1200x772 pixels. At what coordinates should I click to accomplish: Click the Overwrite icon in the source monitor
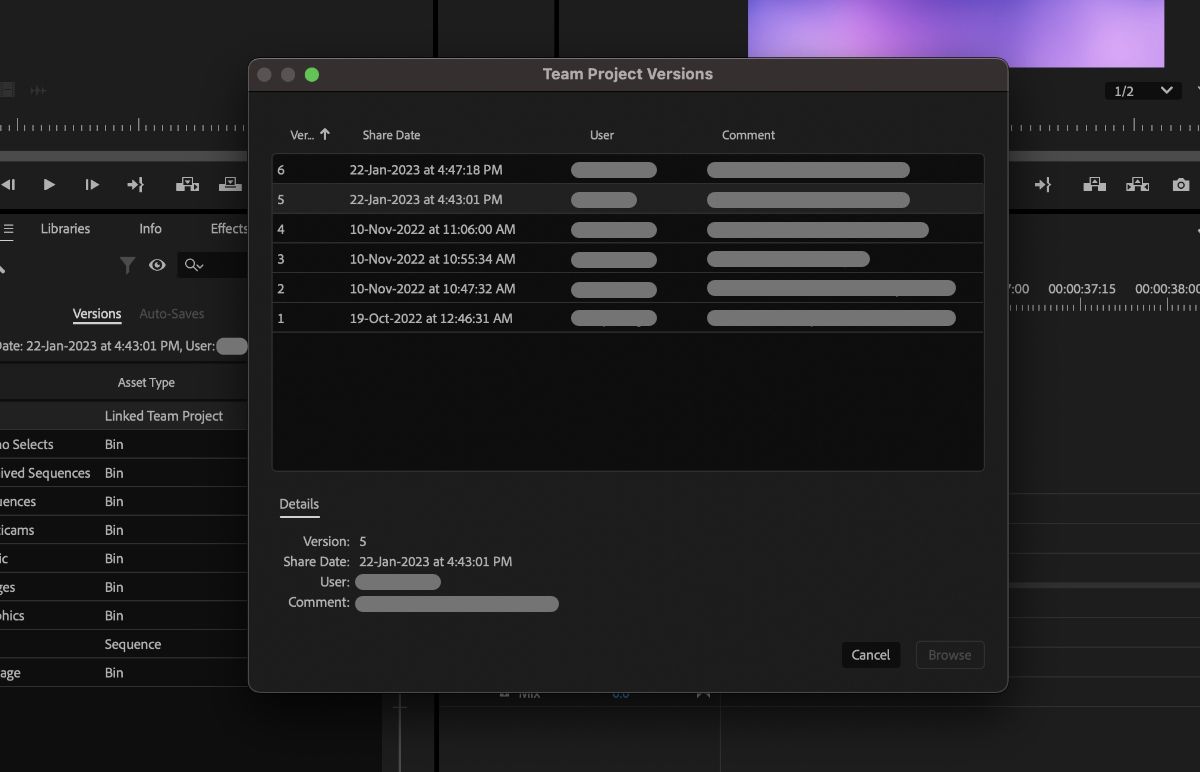click(229, 184)
